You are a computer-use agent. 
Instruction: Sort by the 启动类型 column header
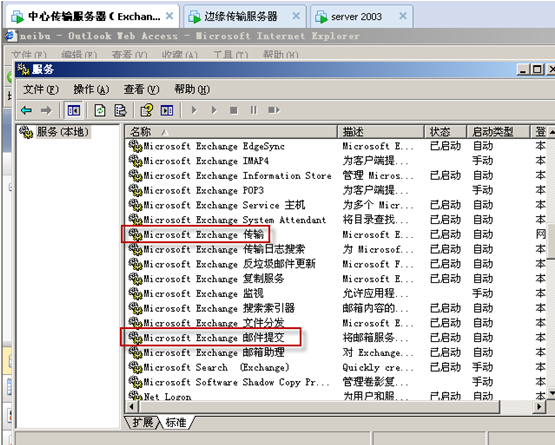498,132
